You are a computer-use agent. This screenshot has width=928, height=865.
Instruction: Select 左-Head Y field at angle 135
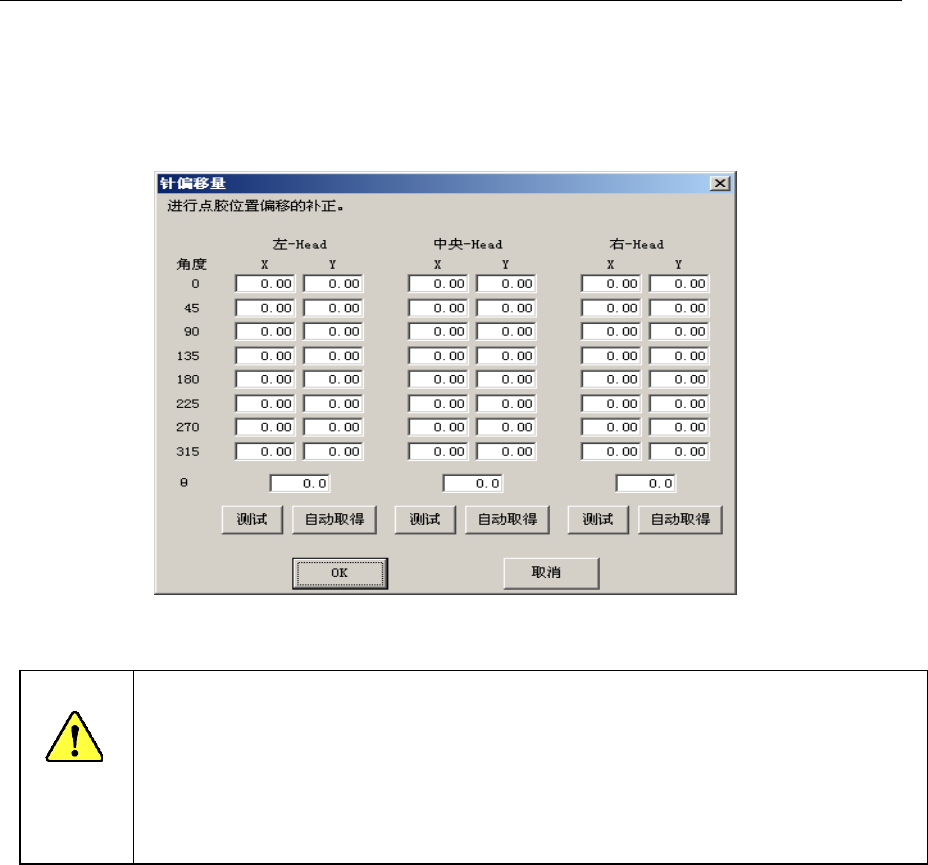pos(333,356)
